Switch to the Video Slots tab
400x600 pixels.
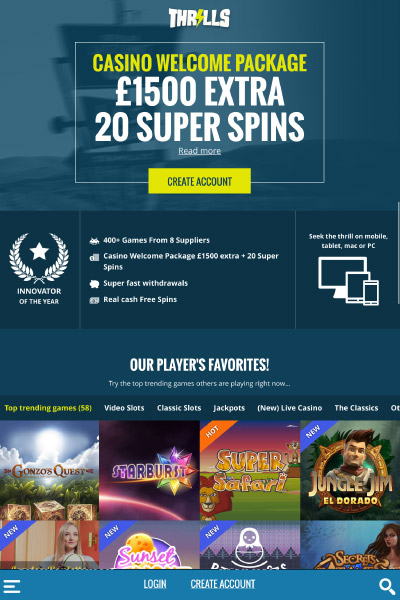pyautogui.click(x=124, y=408)
